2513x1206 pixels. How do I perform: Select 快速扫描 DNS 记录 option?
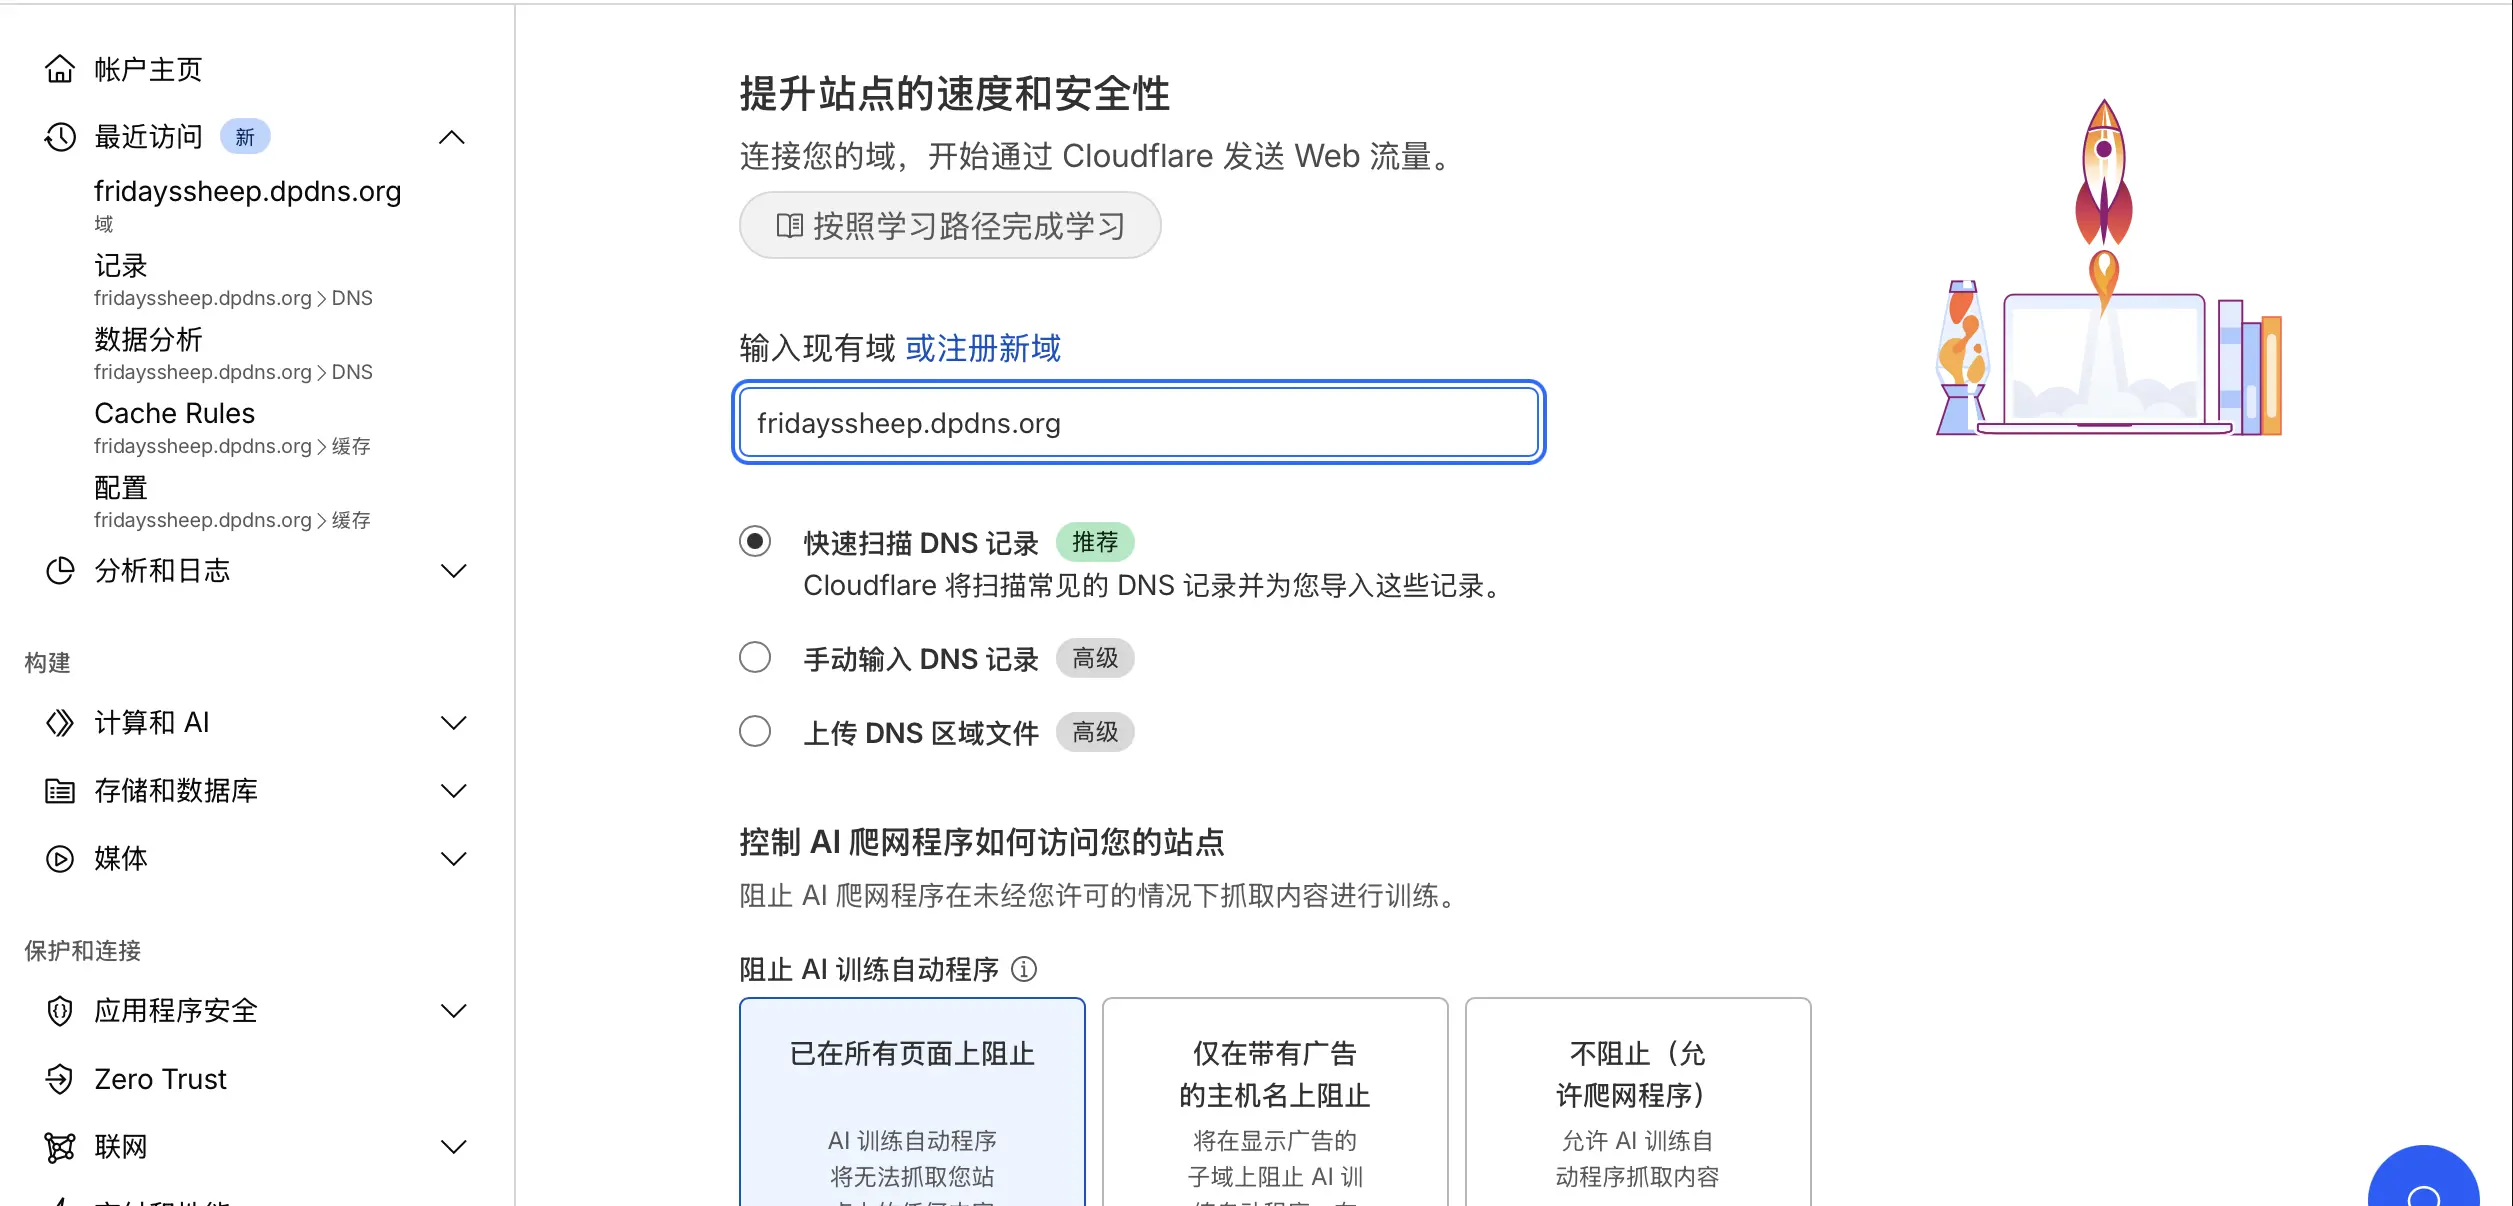(x=755, y=542)
